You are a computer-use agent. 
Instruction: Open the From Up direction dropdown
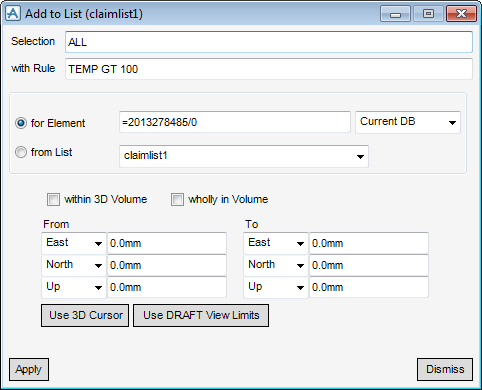coord(74,287)
